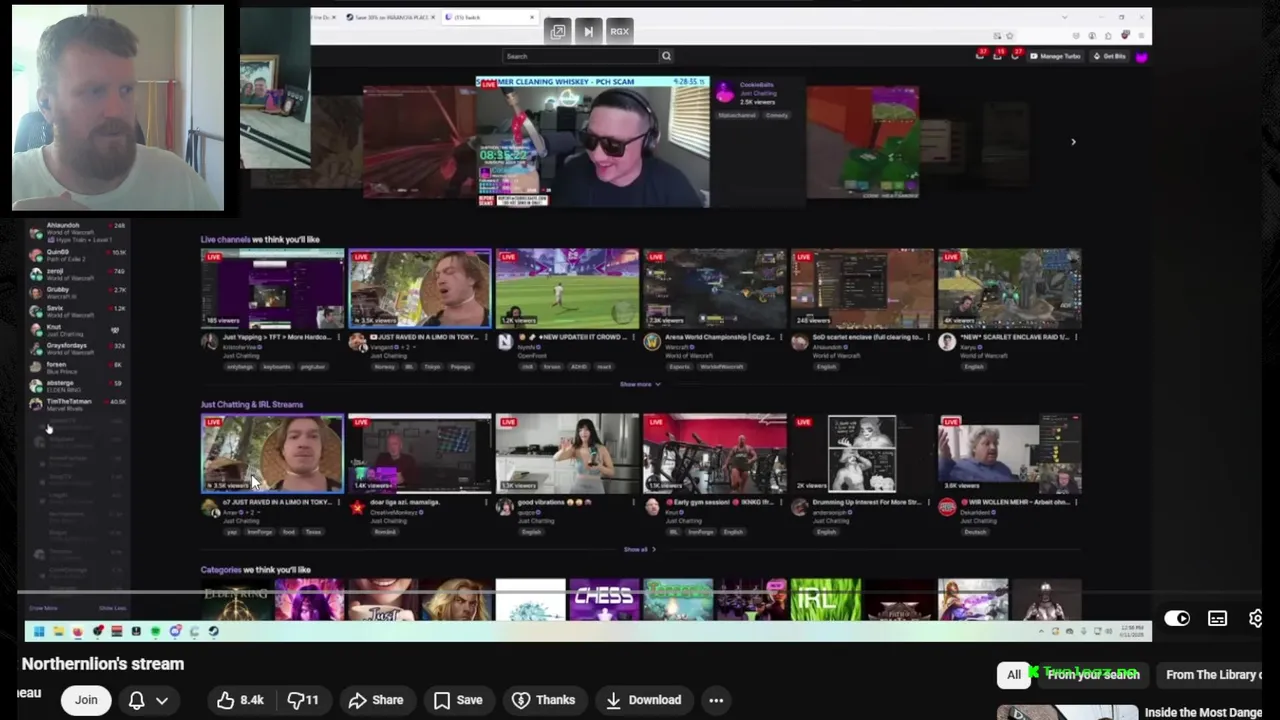Open TimTheTatman channel in sidebar
Image resolution: width=1280 pixels, height=720 pixels.
tap(78, 404)
